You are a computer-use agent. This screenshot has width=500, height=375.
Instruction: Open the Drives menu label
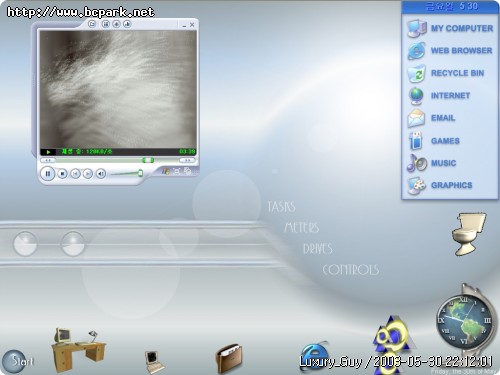[318, 249]
